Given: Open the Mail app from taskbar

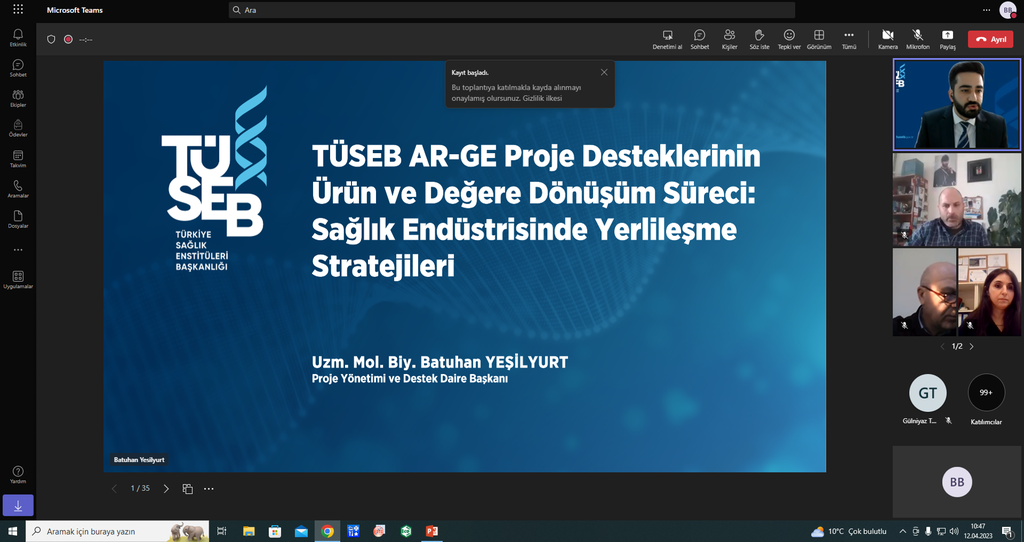Looking at the screenshot, I should click(301, 531).
